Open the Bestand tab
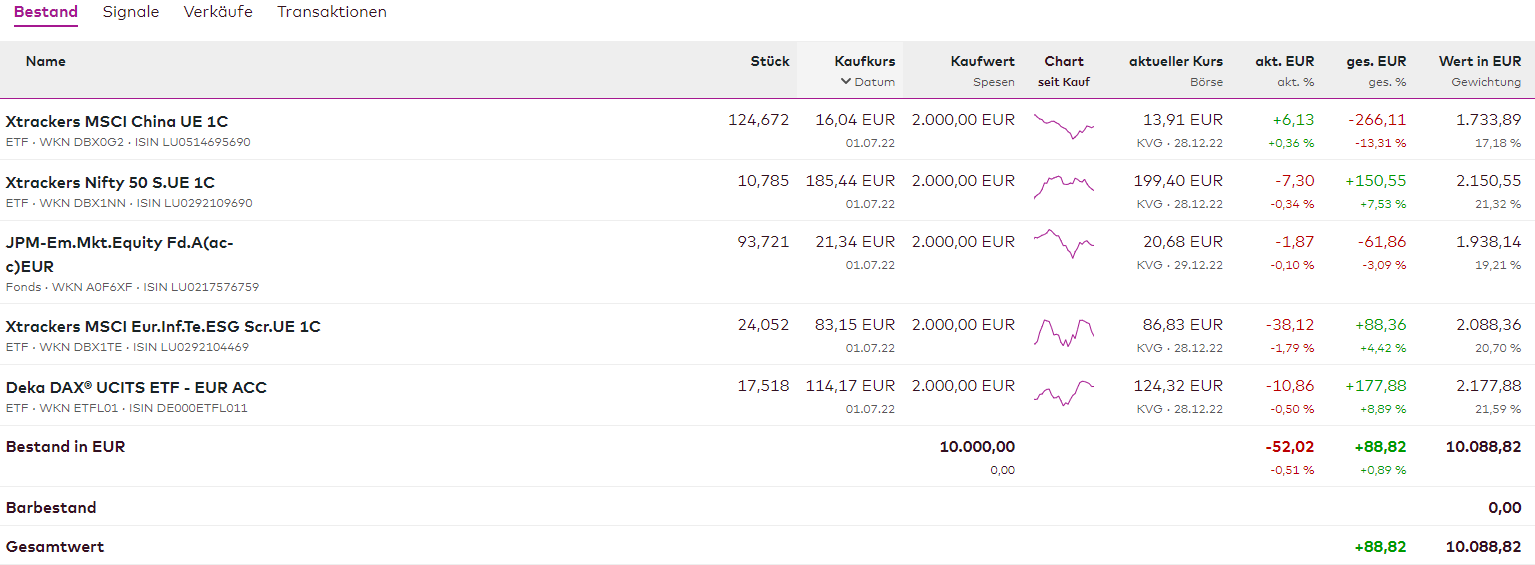Image resolution: width=1535 pixels, height=565 pixels. click(46, 12)
